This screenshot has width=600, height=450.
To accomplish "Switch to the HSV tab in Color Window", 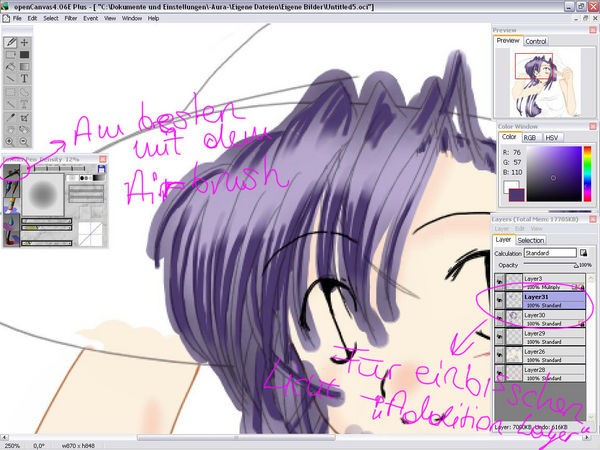I will pos(553,136).
